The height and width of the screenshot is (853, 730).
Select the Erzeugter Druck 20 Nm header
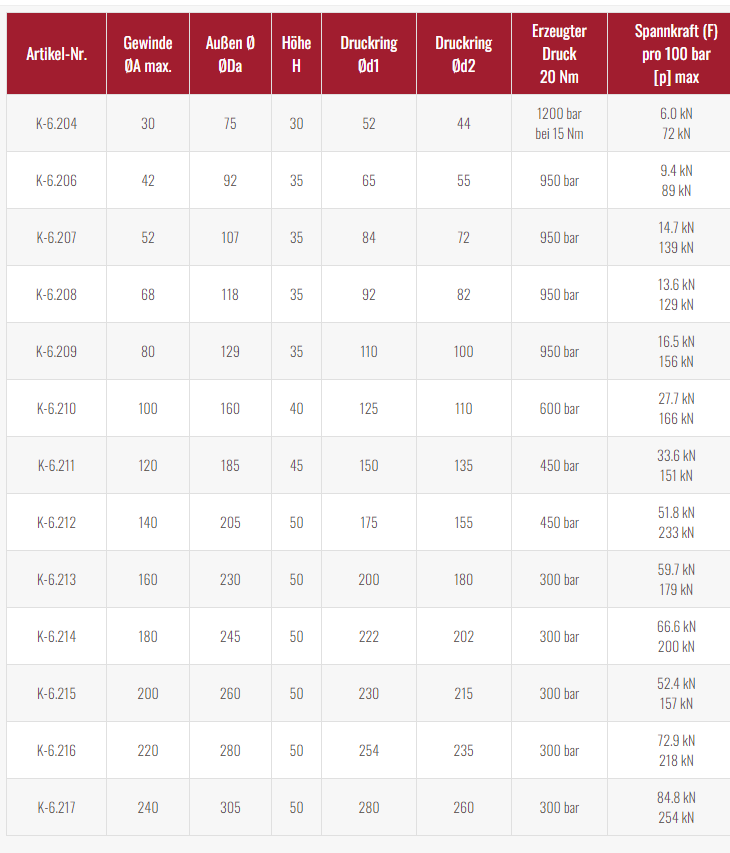(x=559, y=54)
